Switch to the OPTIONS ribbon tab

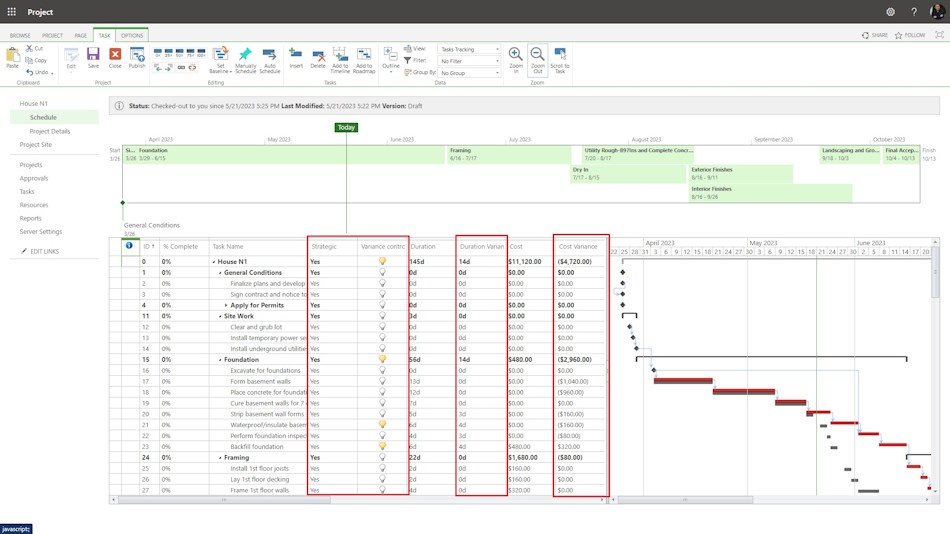132,35
